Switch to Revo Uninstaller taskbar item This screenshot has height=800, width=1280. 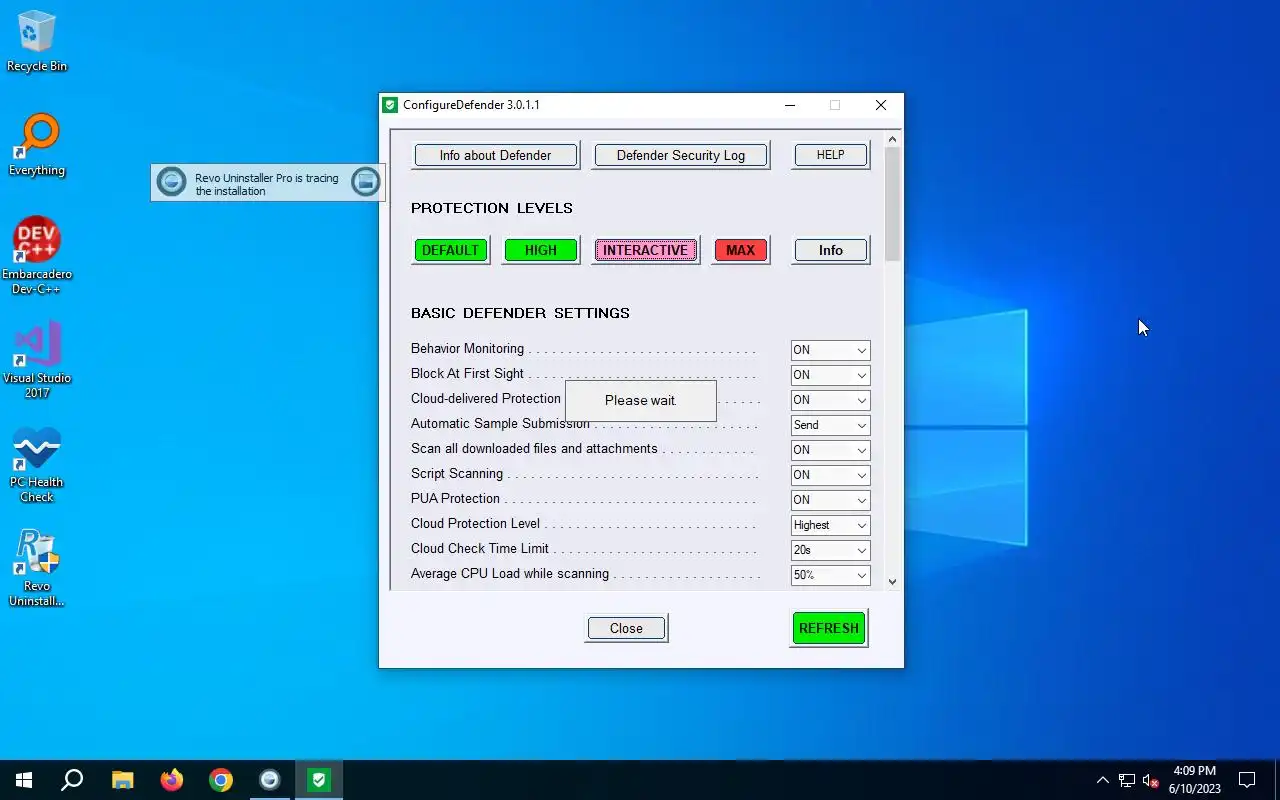click(x=270, y=780)
